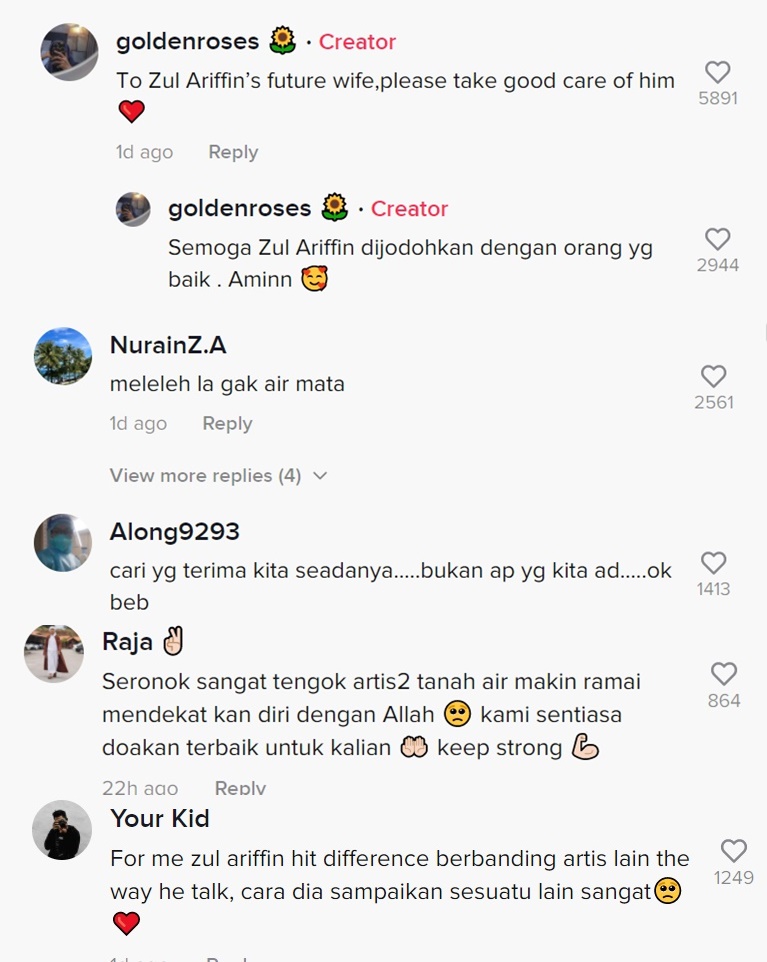This screenshot has height=962, width=767.
Task: Like goldenroses' comment about Zul Ariffin's future wife
Action: click(x=717, y=72)
